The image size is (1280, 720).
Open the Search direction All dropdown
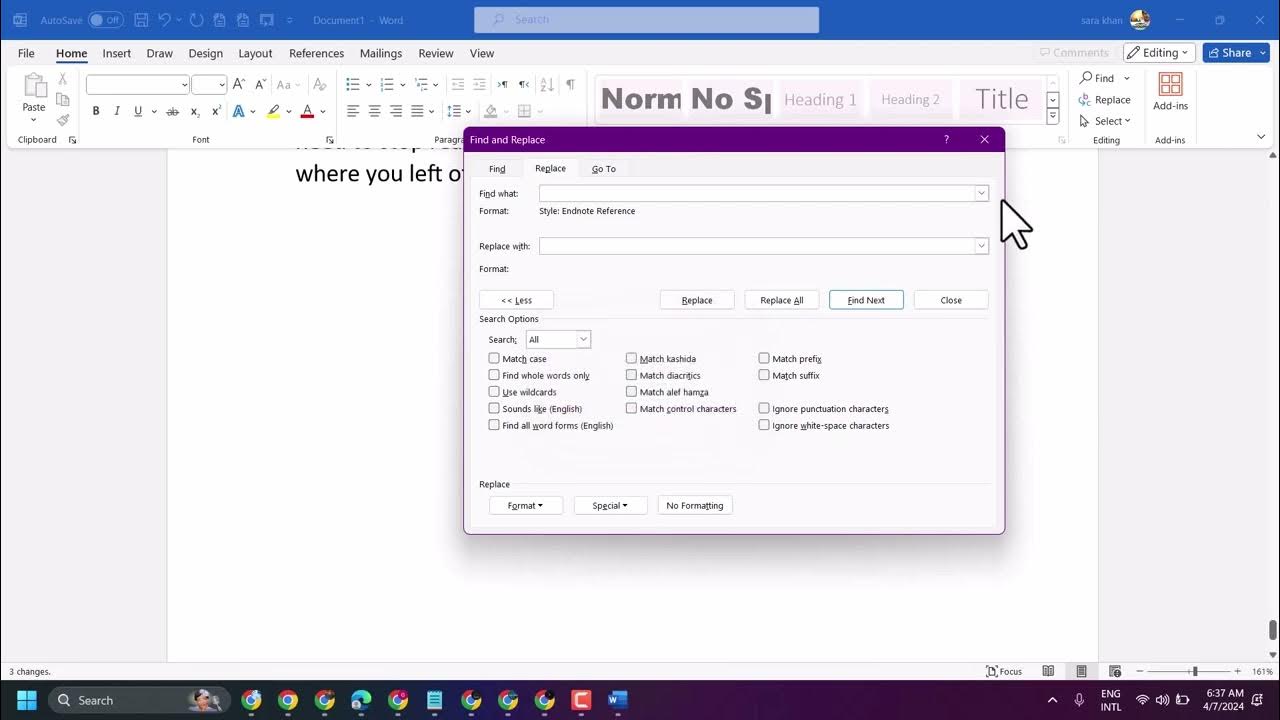click(584, 339)
